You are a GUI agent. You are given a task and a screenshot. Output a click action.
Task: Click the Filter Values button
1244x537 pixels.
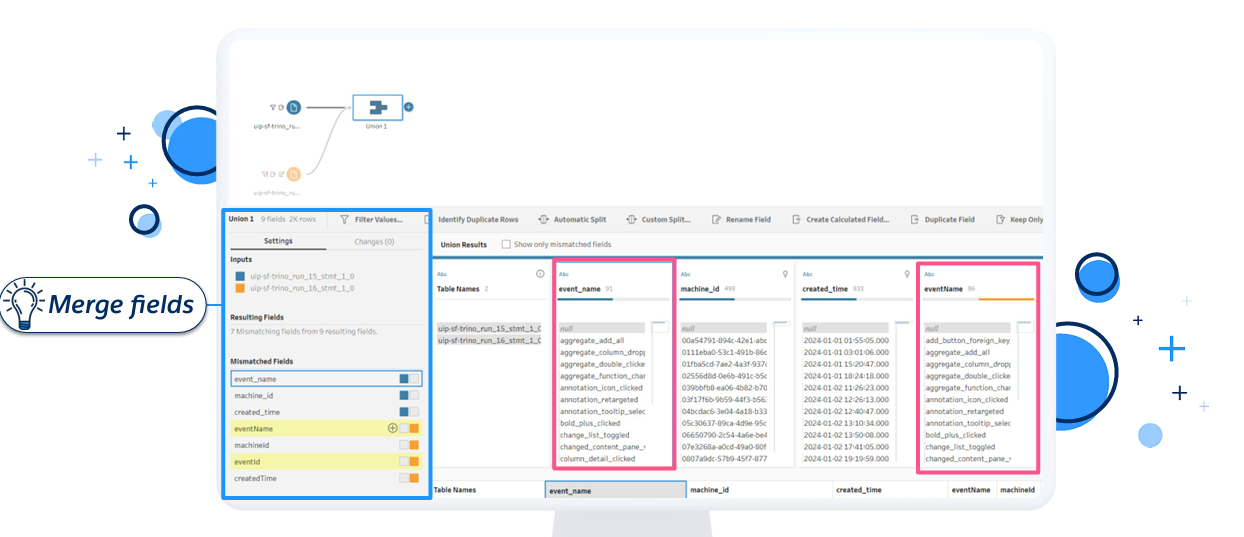pyautogui.click(x=372, y=219)
